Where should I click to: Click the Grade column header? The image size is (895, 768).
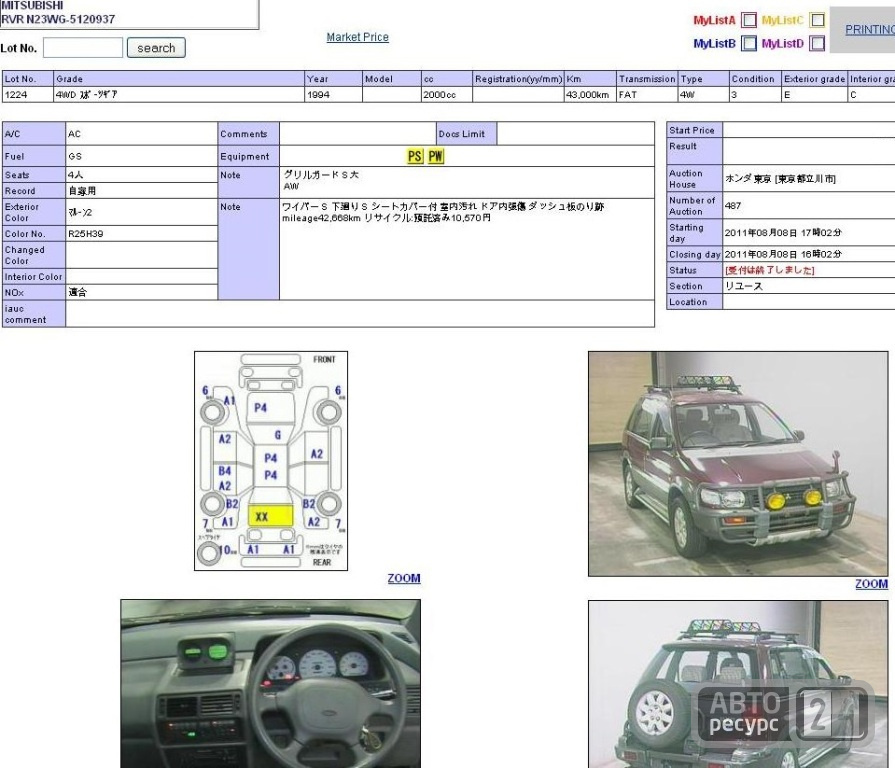[179, 79]
